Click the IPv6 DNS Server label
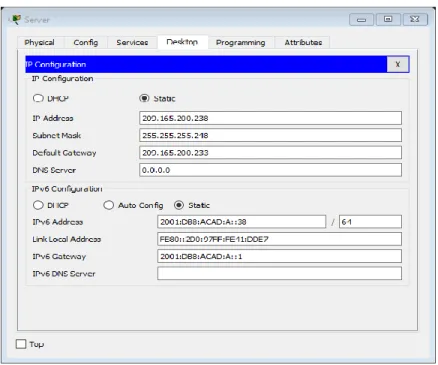Screen dimensions: 438x365 pyautogui.click(x=64, y=274)
